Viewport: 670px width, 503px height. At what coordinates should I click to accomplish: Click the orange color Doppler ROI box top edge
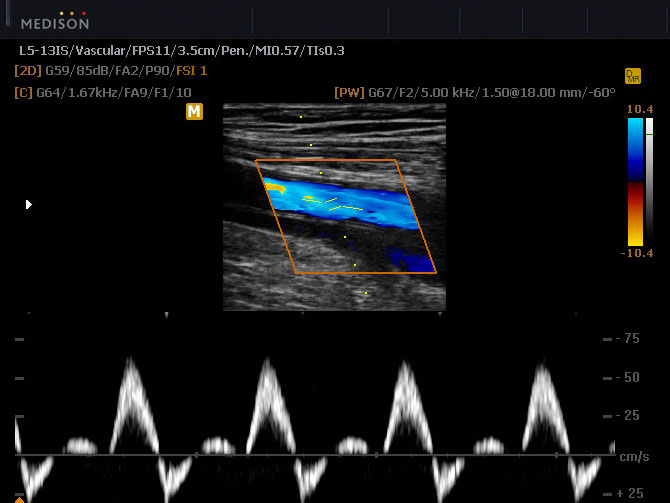pyautogui.click(x=326, y=160)
